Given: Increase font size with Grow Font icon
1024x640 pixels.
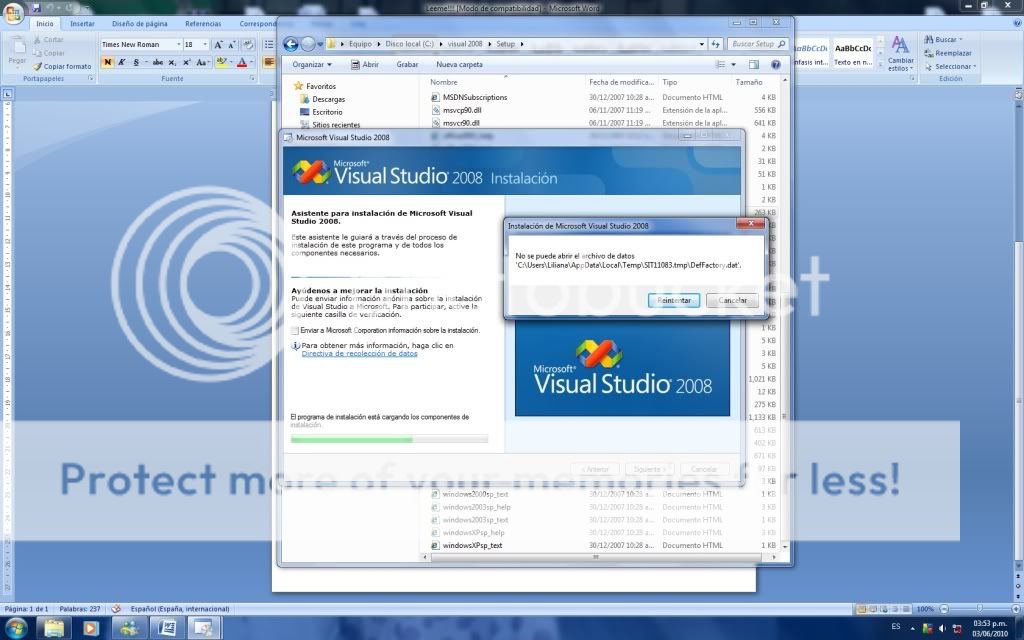Looking at the screenshot, I should (218, 44).
